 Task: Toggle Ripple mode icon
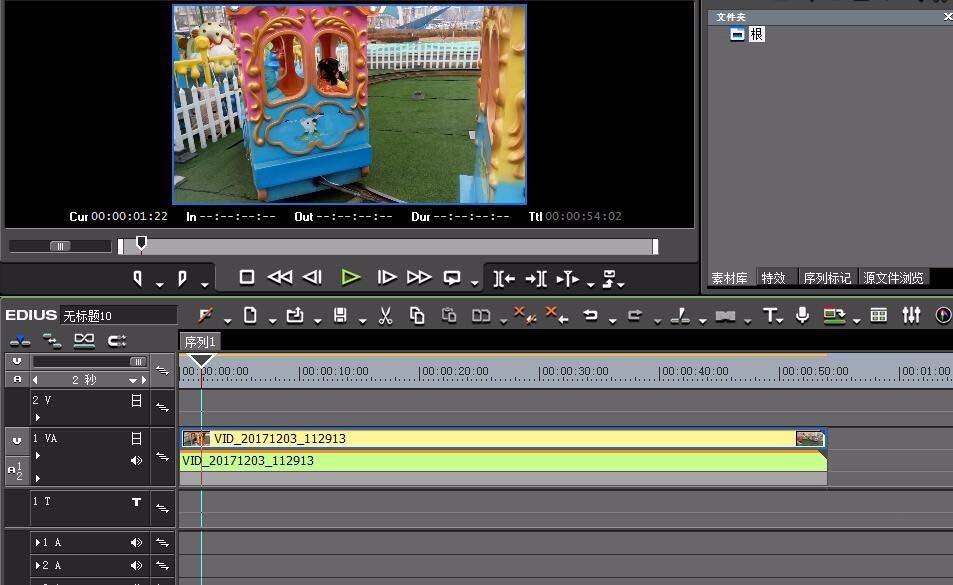84,341
